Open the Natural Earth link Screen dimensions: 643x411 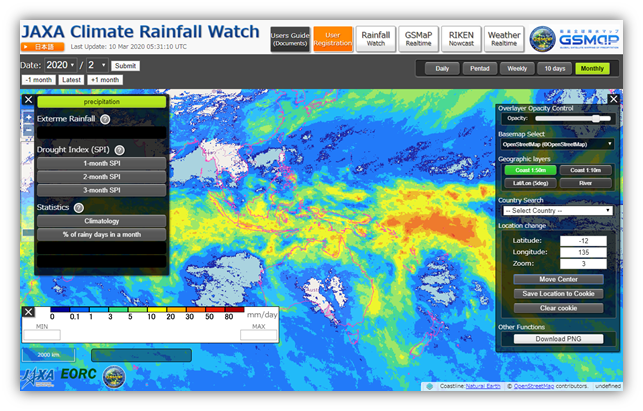tap(483, 386)
